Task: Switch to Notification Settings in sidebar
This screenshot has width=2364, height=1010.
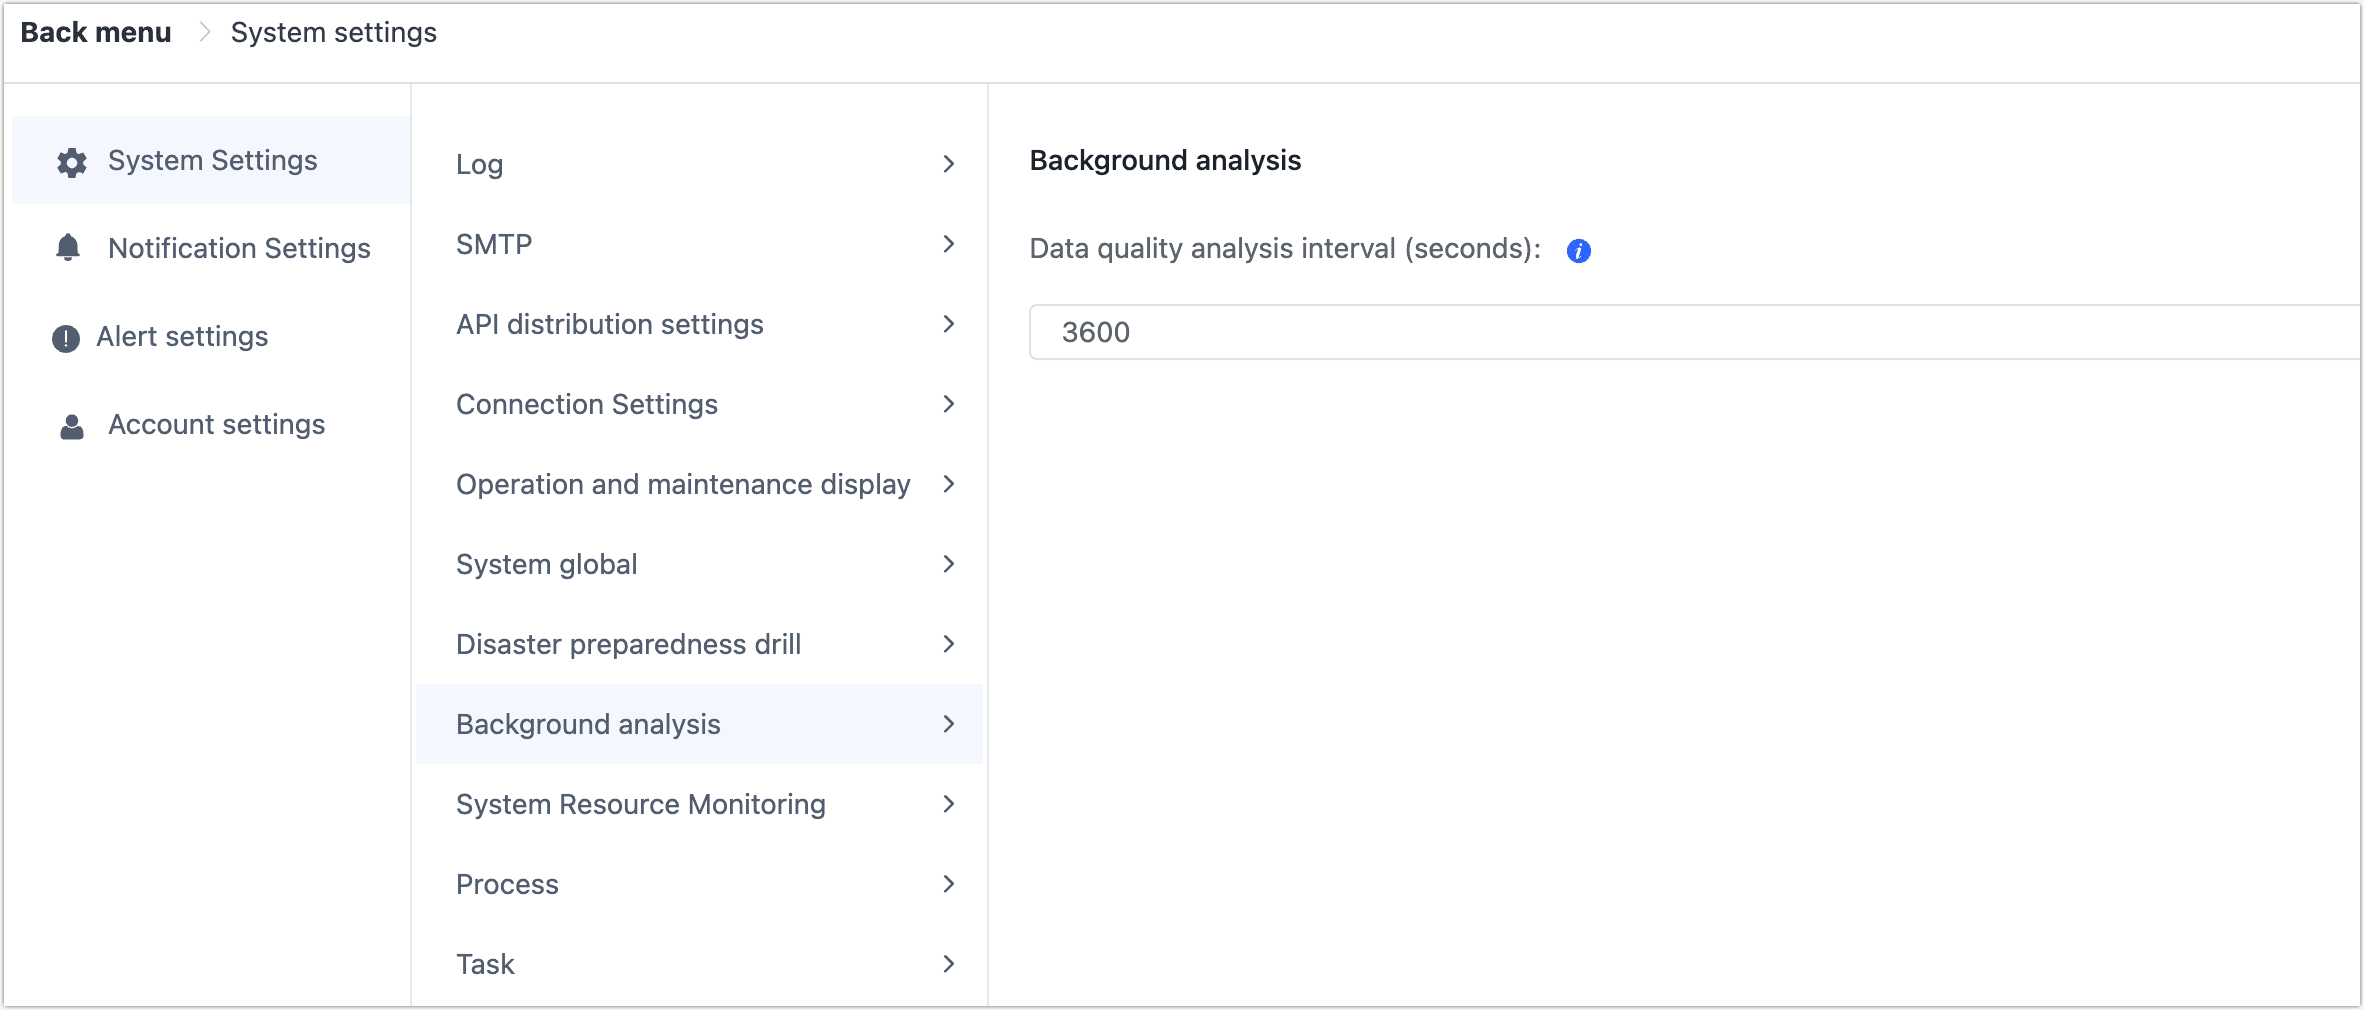Action: point(239,248)
